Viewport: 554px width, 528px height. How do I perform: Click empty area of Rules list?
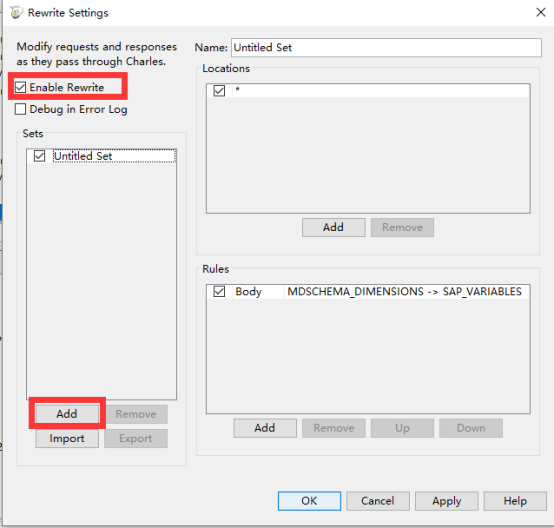click(x=368, y=355)
